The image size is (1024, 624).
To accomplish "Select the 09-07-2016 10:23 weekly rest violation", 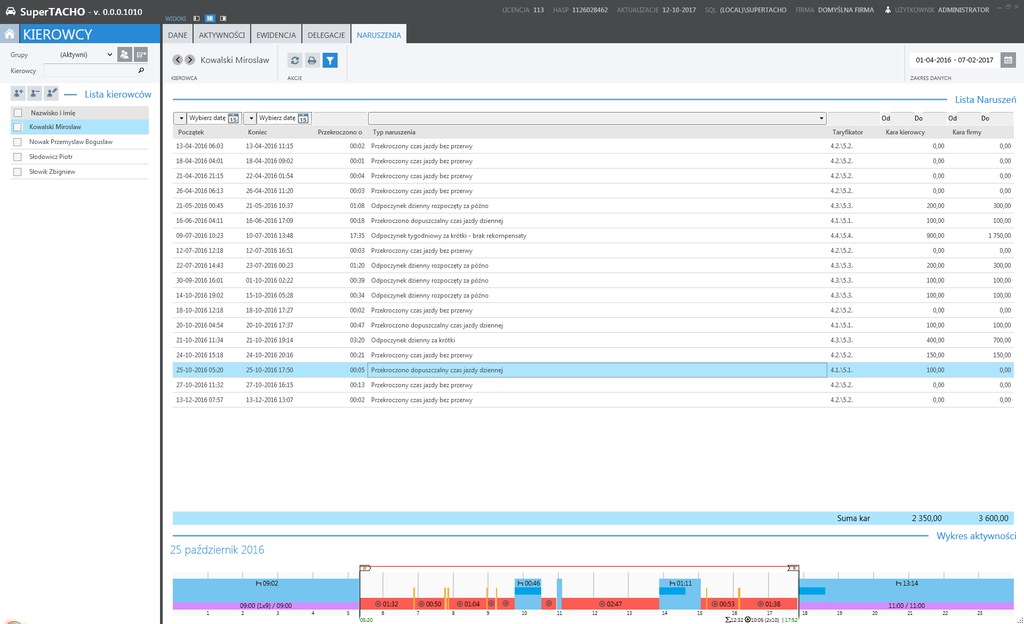I will (593, 236).
